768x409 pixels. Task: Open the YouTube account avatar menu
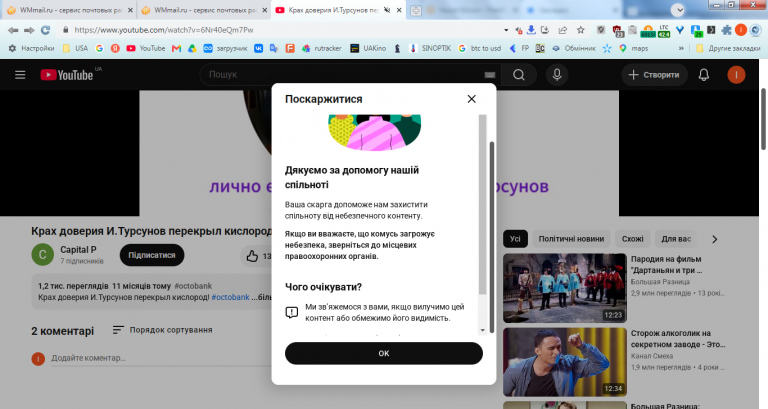[x=736, y=74]
